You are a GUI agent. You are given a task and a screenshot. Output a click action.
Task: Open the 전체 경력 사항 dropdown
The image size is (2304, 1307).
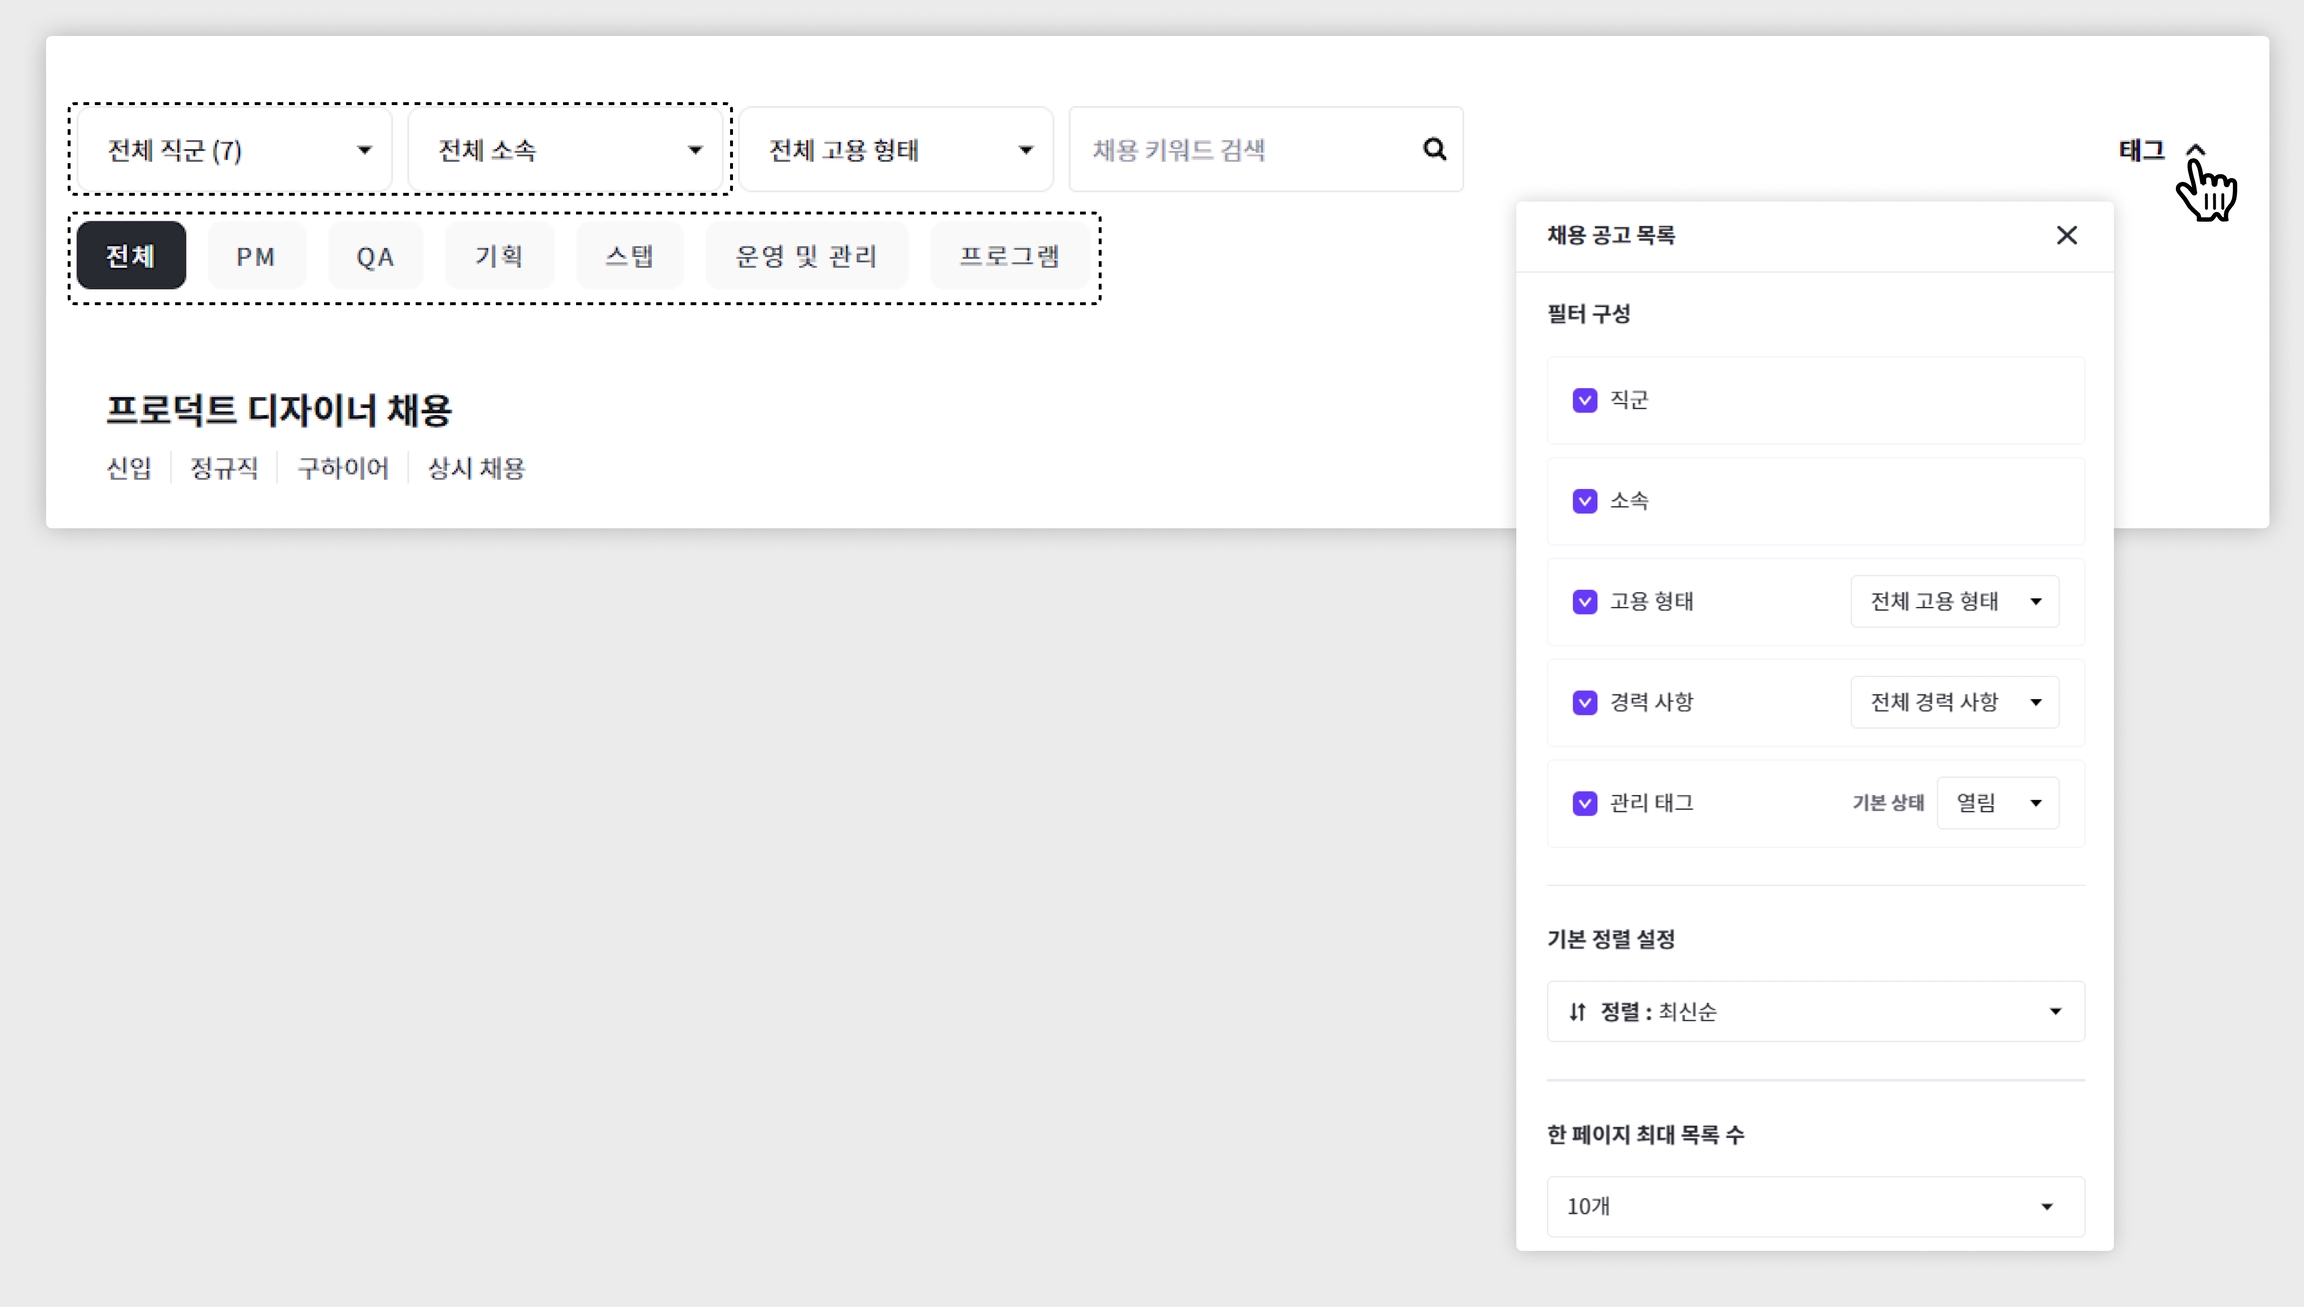1954,702
